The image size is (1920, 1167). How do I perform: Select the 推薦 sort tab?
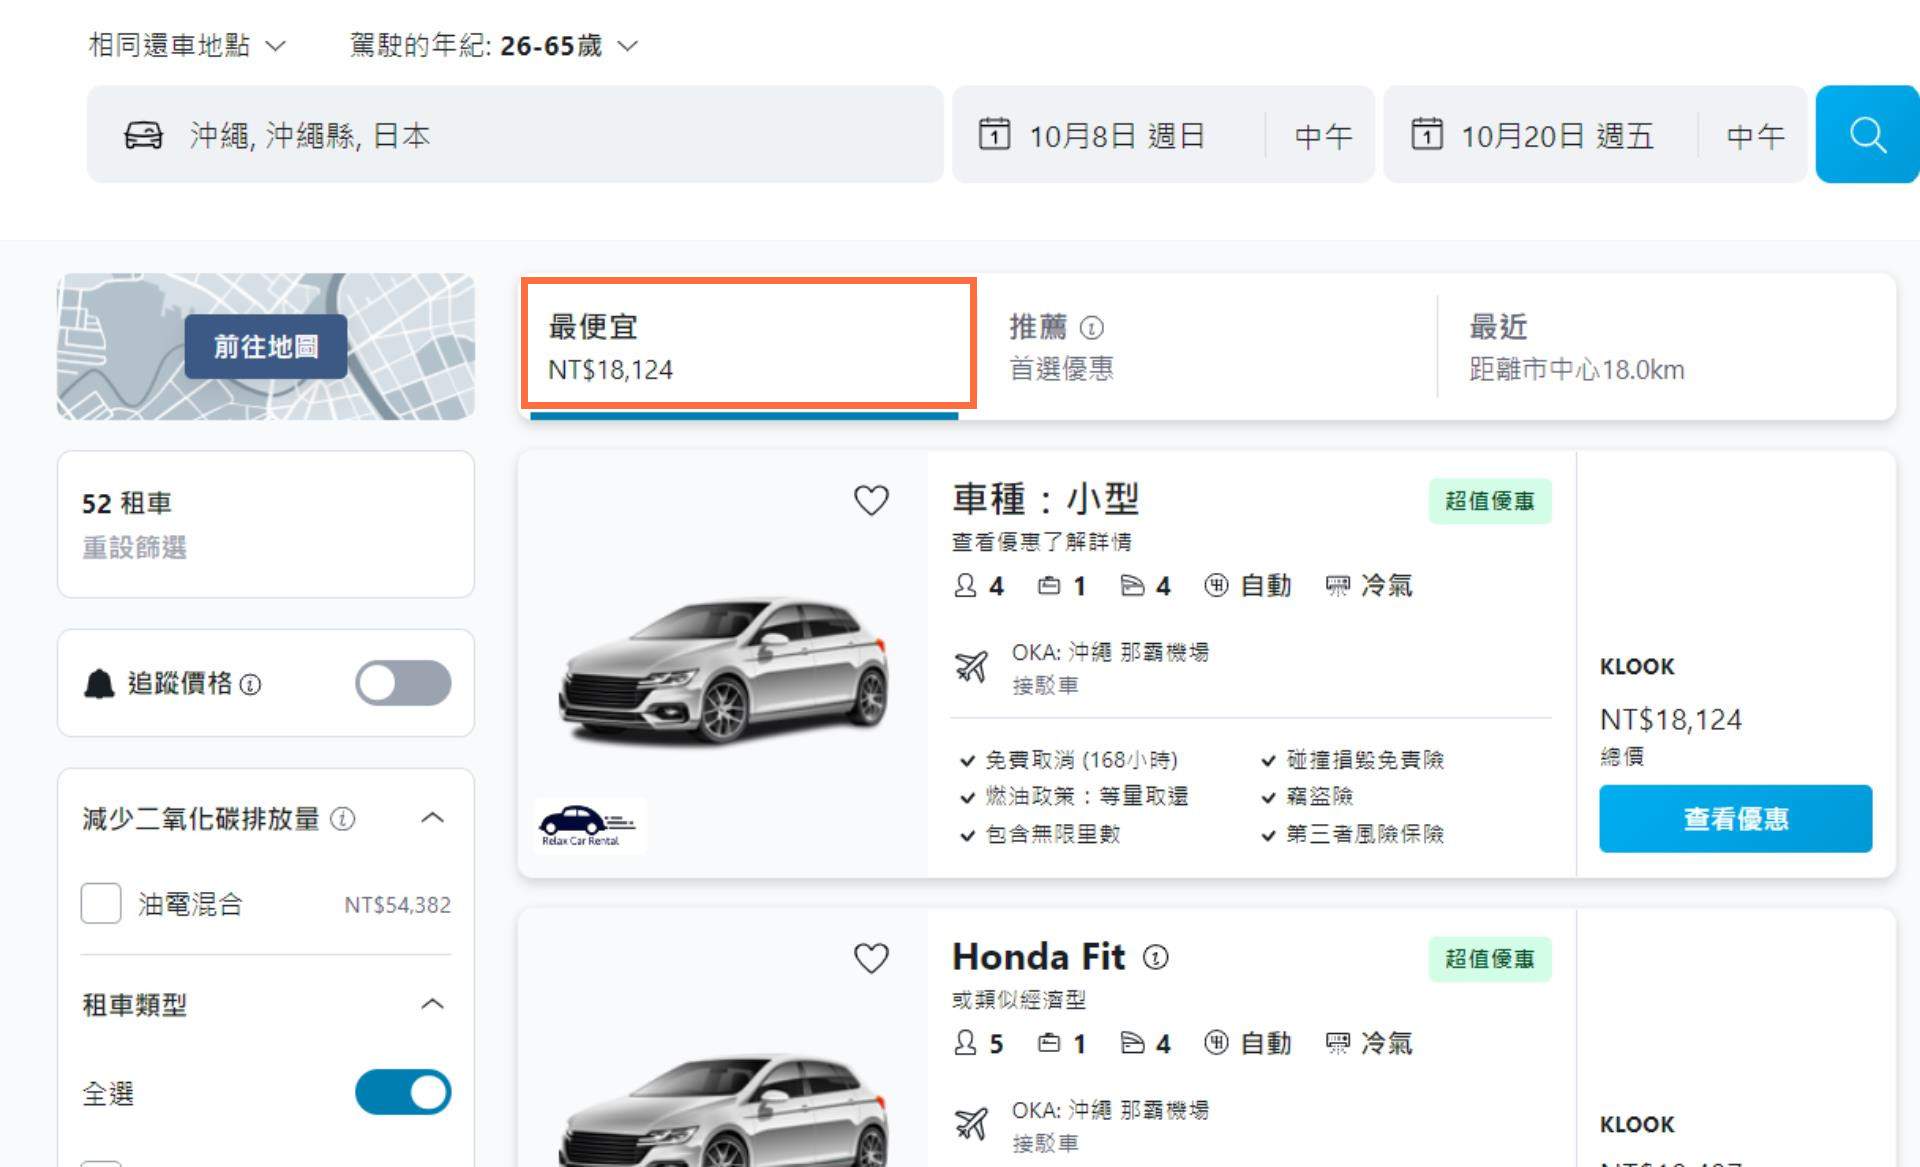click(x=1207, y=346)
